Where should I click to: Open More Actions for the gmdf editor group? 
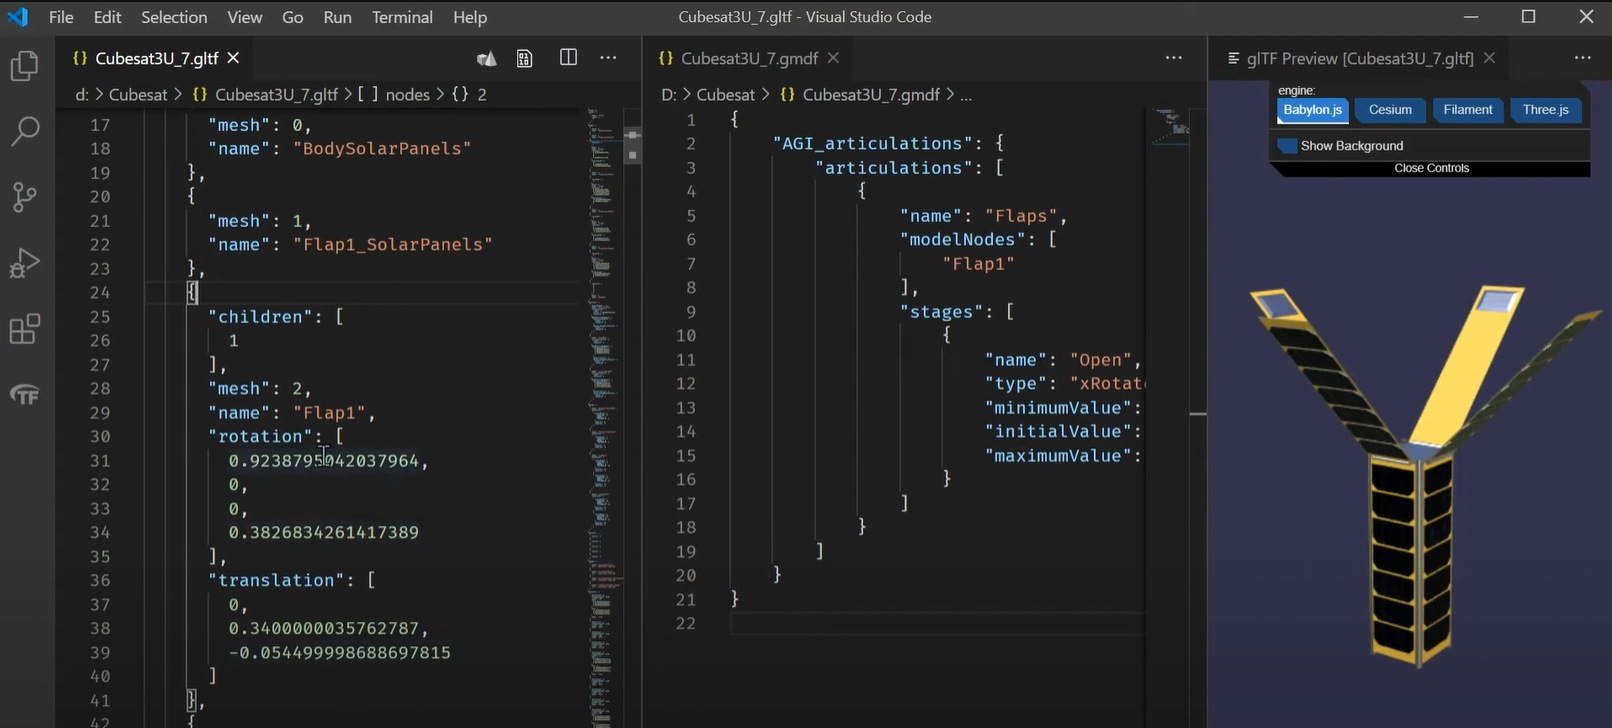(x=1174, y=58)
